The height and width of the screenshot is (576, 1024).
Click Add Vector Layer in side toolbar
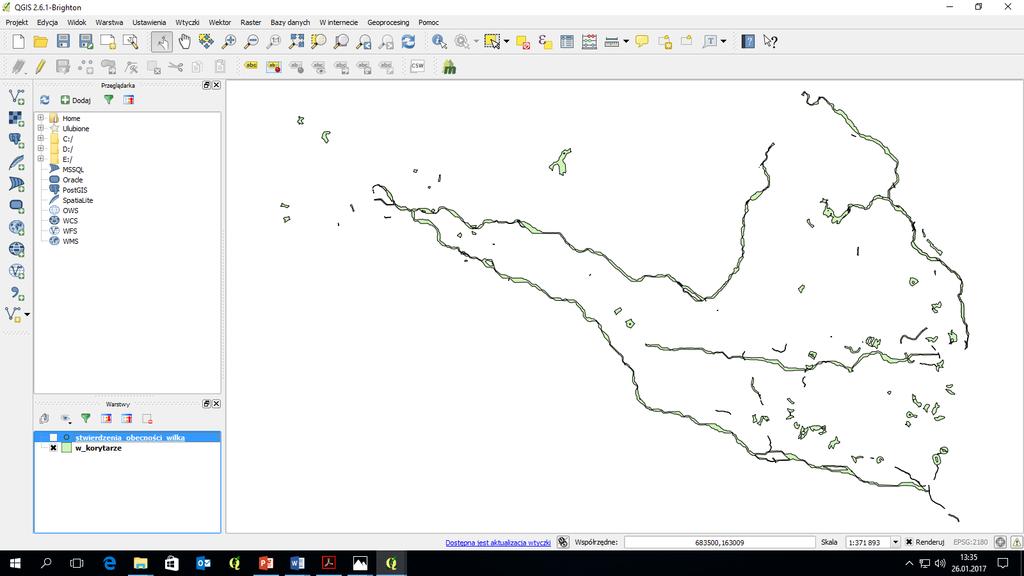16,97
